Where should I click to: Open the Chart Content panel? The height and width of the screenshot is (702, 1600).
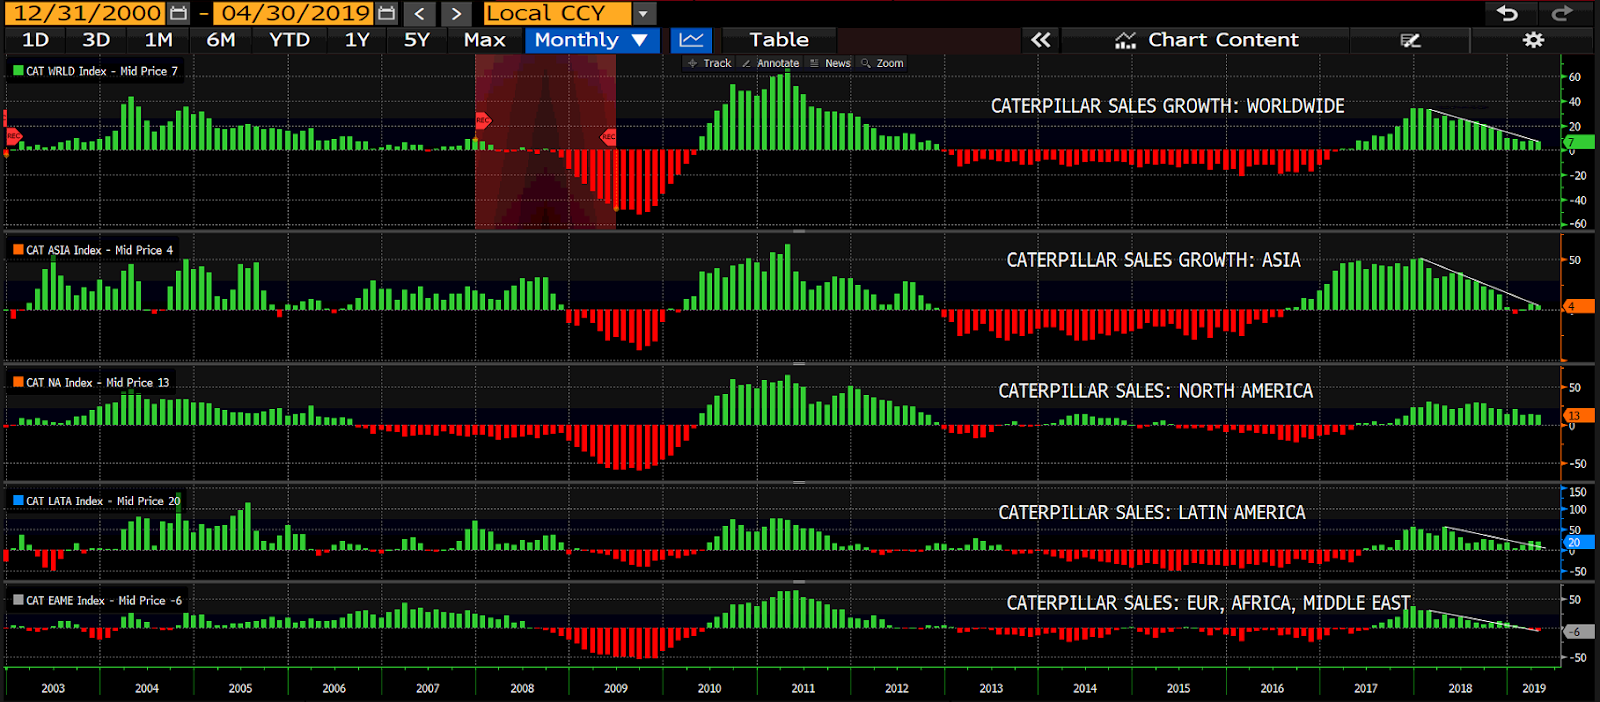pos(1205,40)
